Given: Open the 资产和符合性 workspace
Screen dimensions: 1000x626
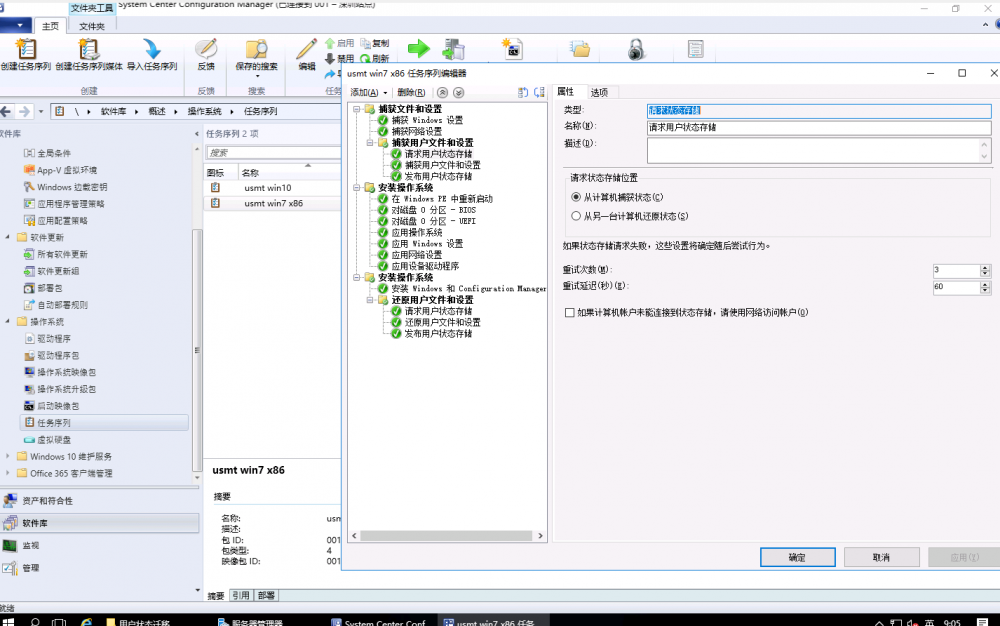Looking at the screenshot, I should tap(99, 500).
